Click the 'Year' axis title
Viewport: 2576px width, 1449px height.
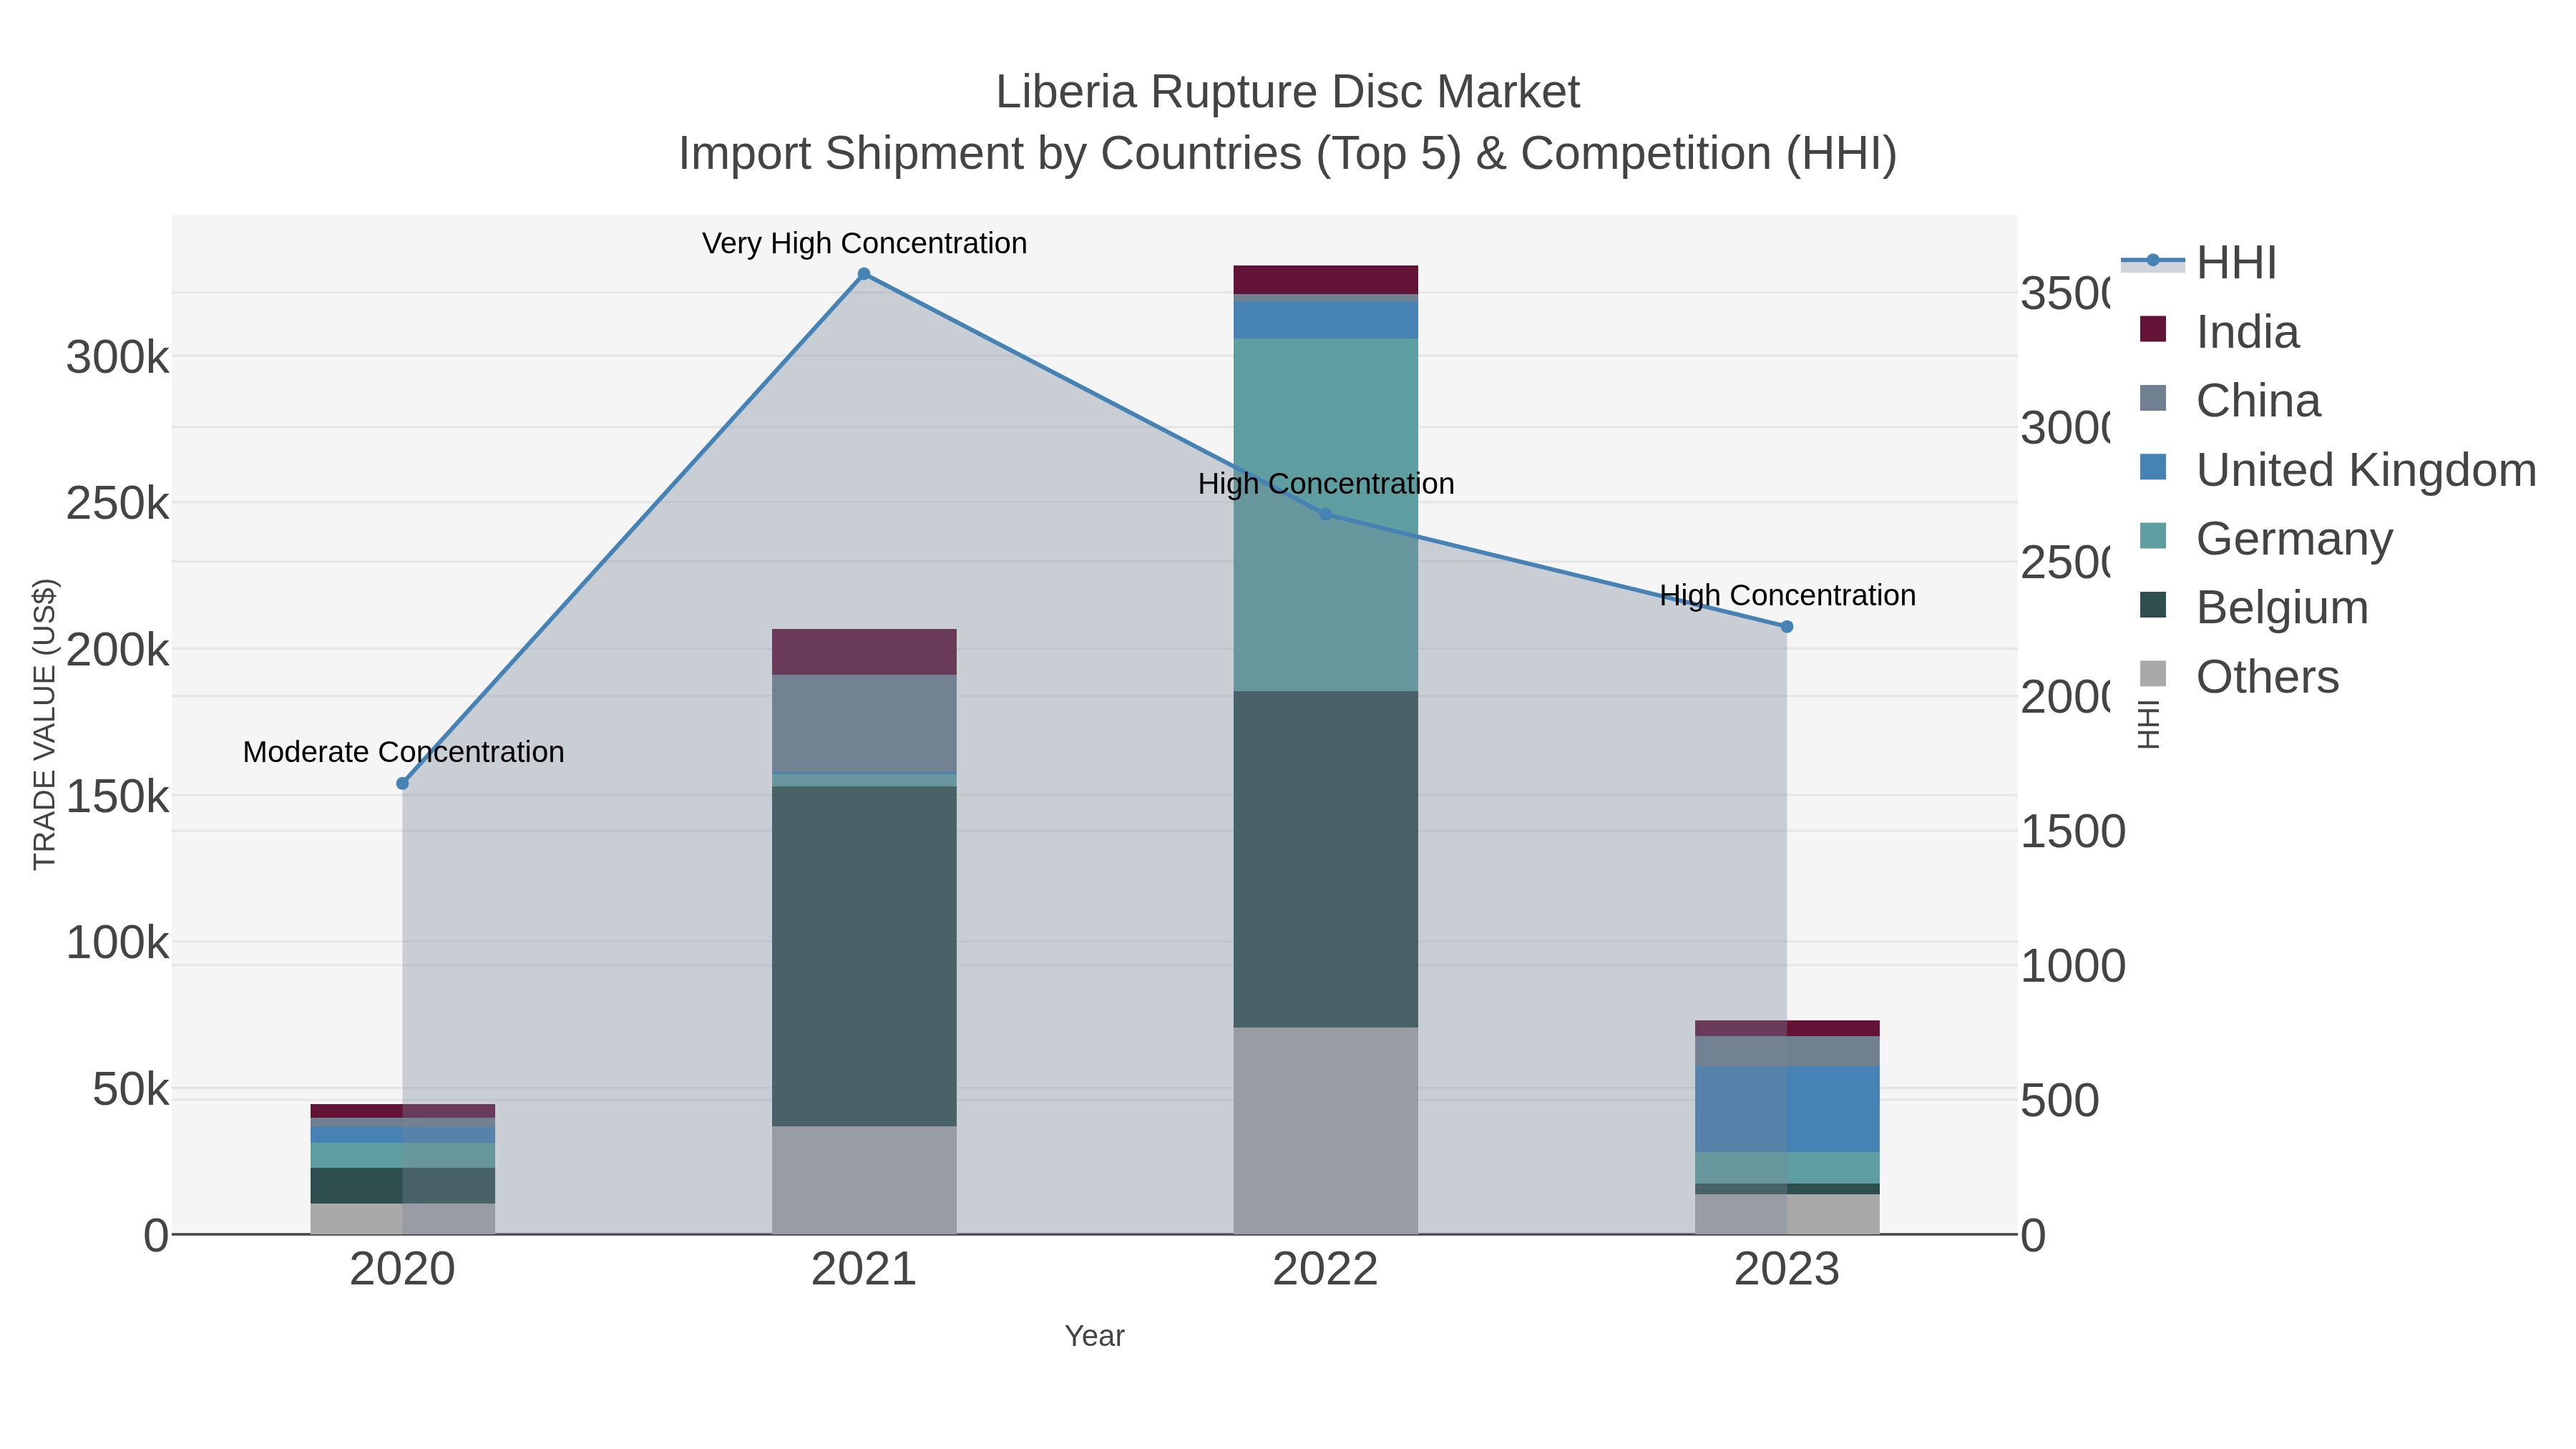[x=1094, y=1336]
